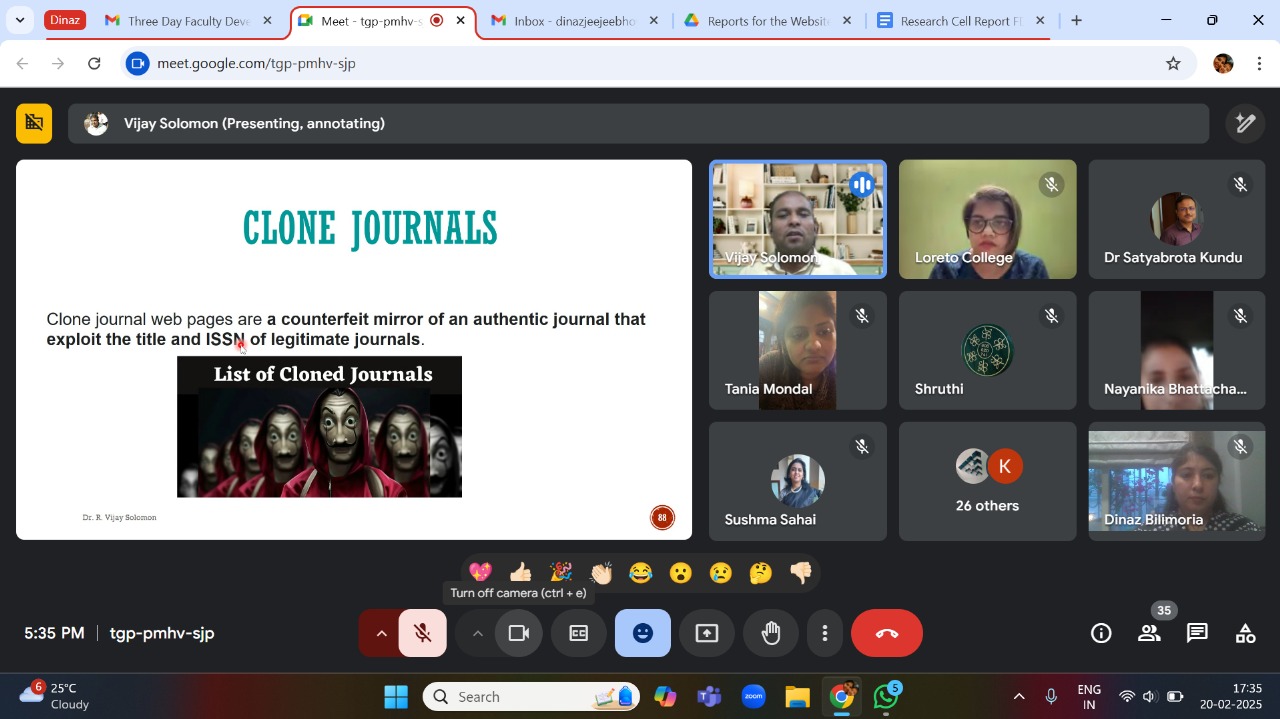Turn off the camera
Image resolution: width=1280 pixels, height=719 pixels.
click(x=519, y=633)
